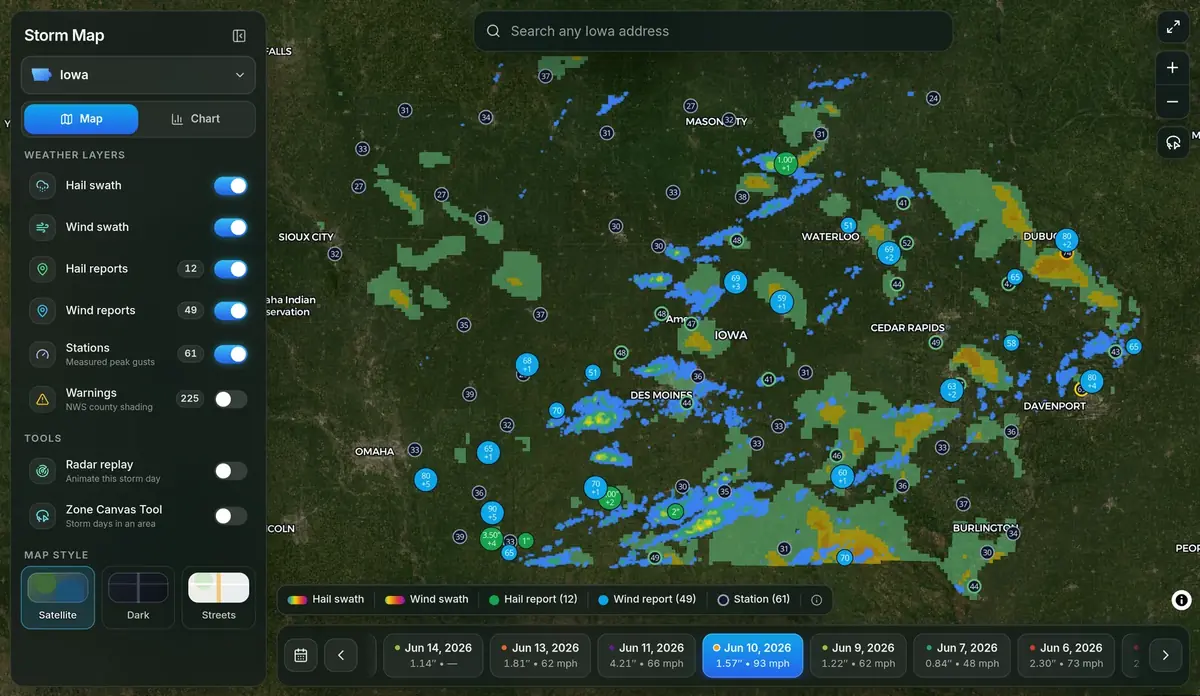Click the Hail swath cloud icon

coord(42,186)
